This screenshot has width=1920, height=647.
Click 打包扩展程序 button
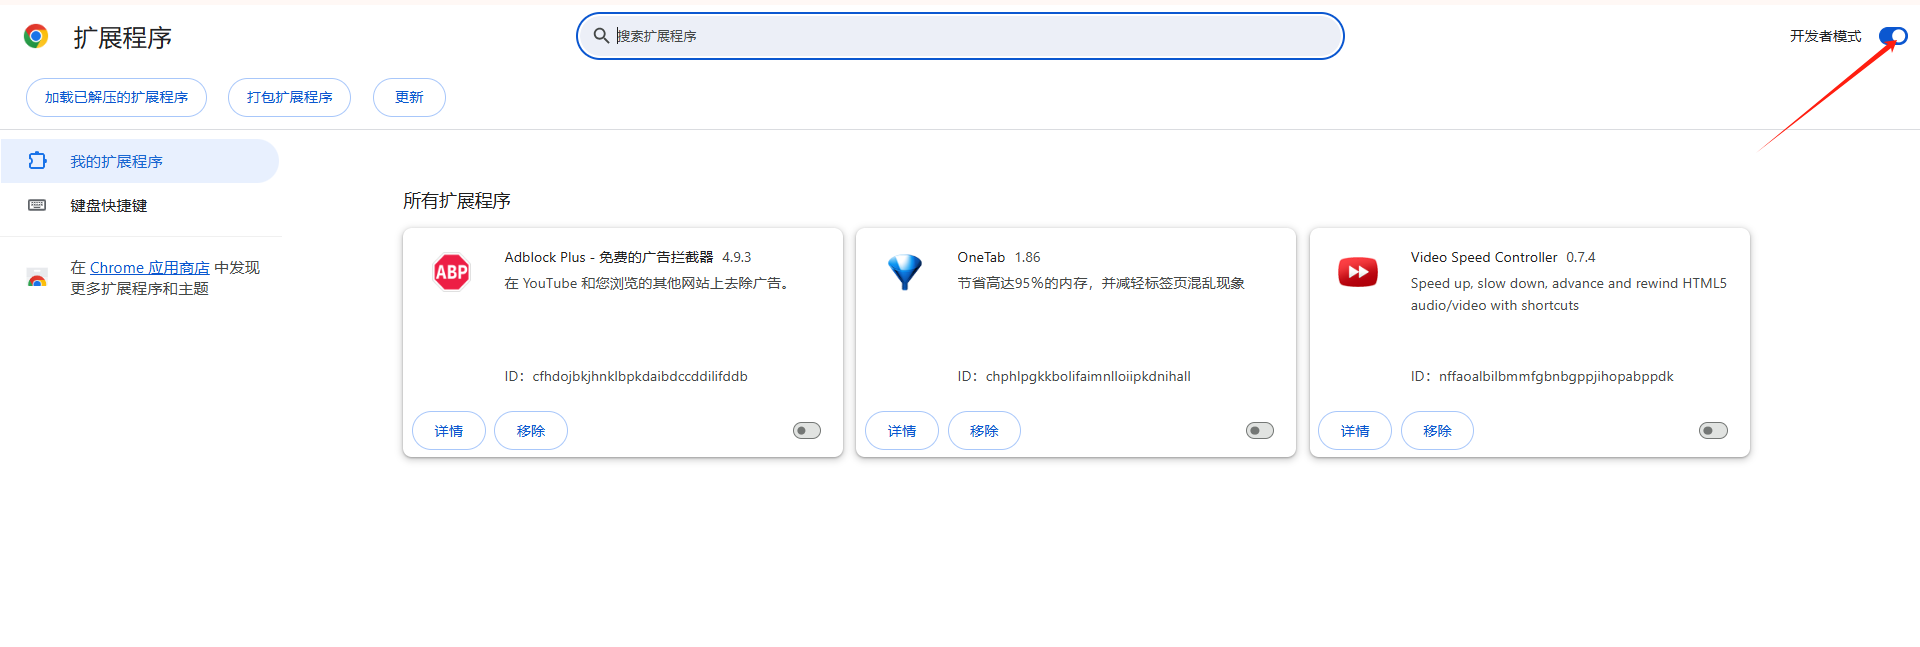(x=289, y=97)
